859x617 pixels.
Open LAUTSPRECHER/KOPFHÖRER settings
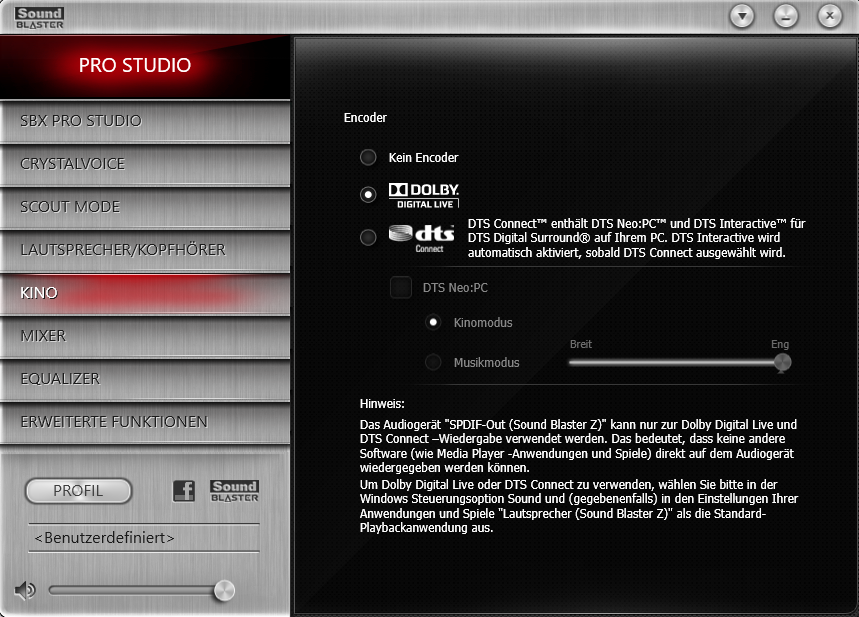(145, 250)
